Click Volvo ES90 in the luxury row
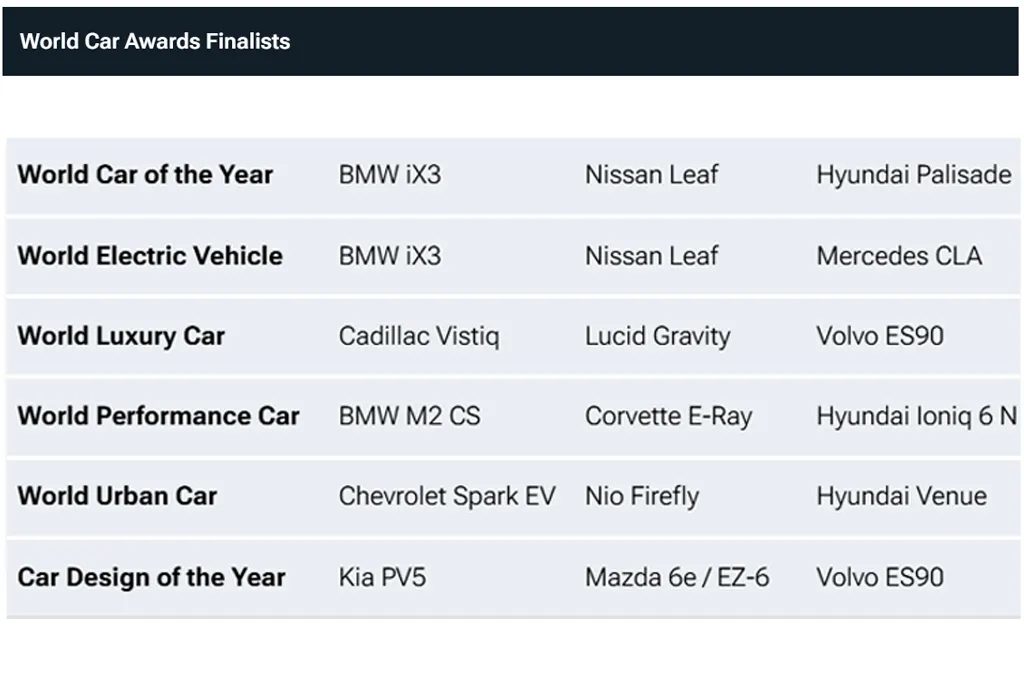The image size is (1024, 684). pos(880,336)
